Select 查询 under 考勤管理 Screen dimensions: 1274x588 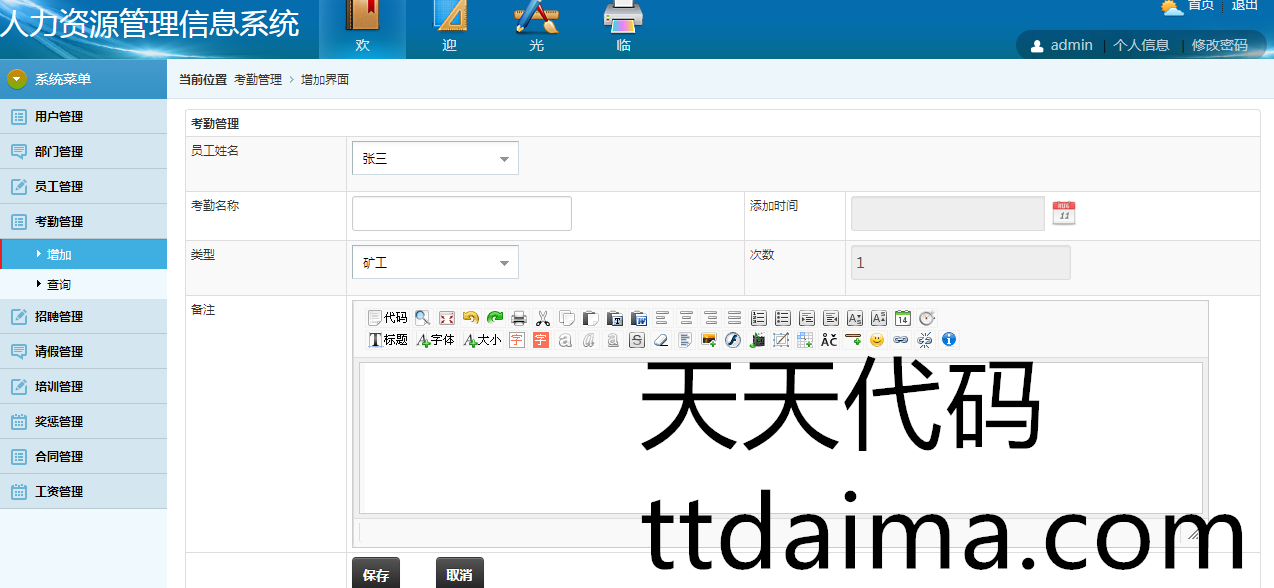pyautogui.click(x=59, y=284)
